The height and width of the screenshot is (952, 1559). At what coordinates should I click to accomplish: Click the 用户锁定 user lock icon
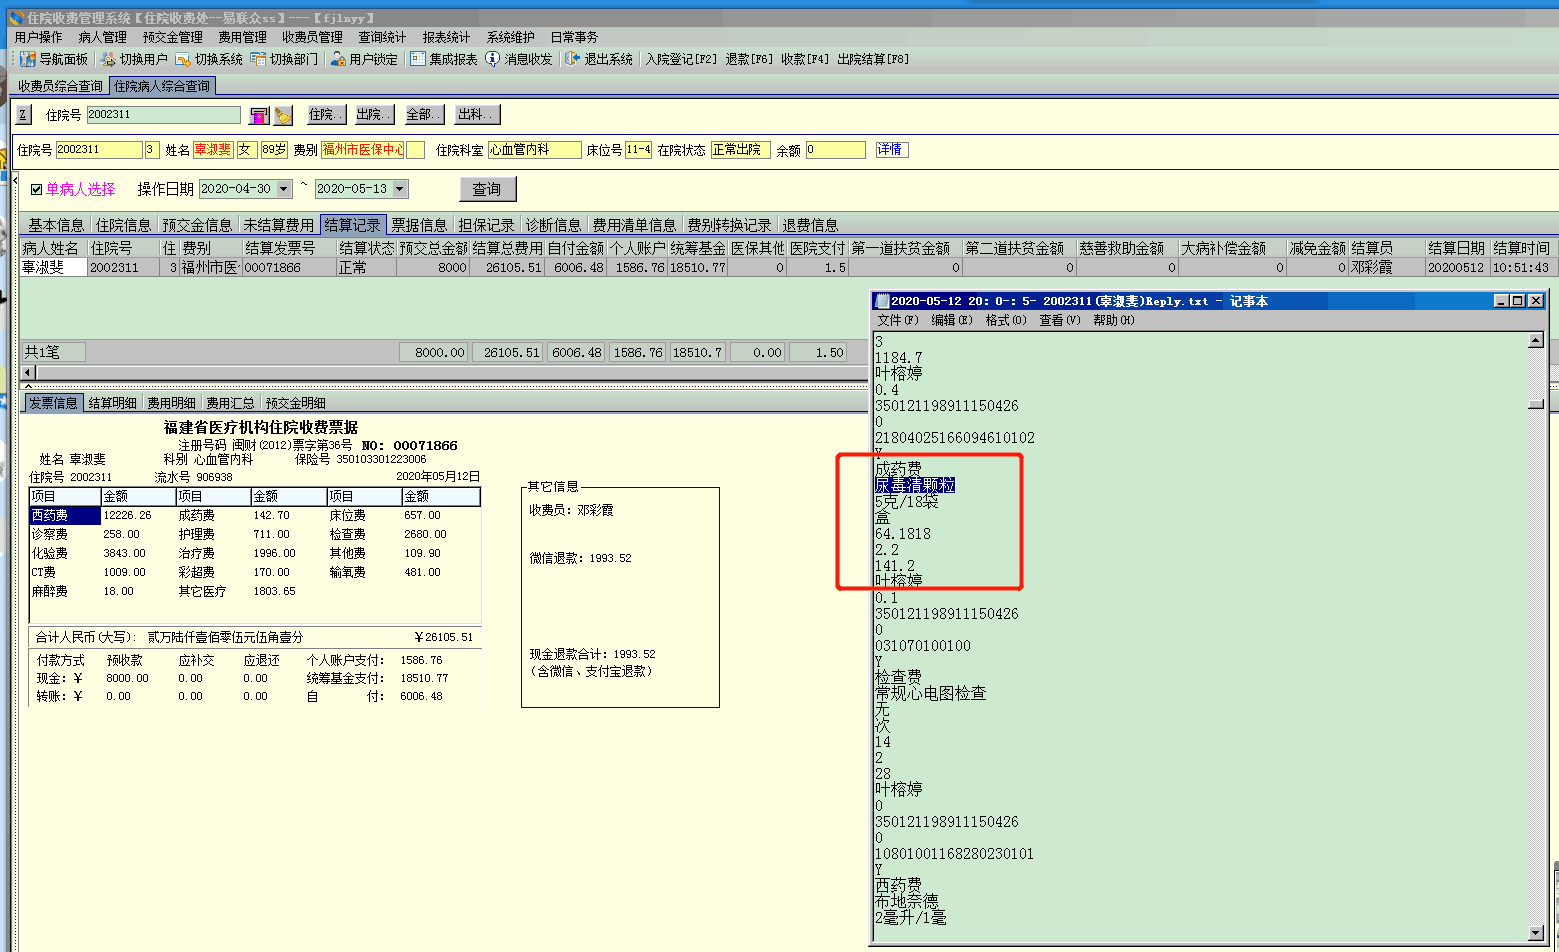coord(338,59)
